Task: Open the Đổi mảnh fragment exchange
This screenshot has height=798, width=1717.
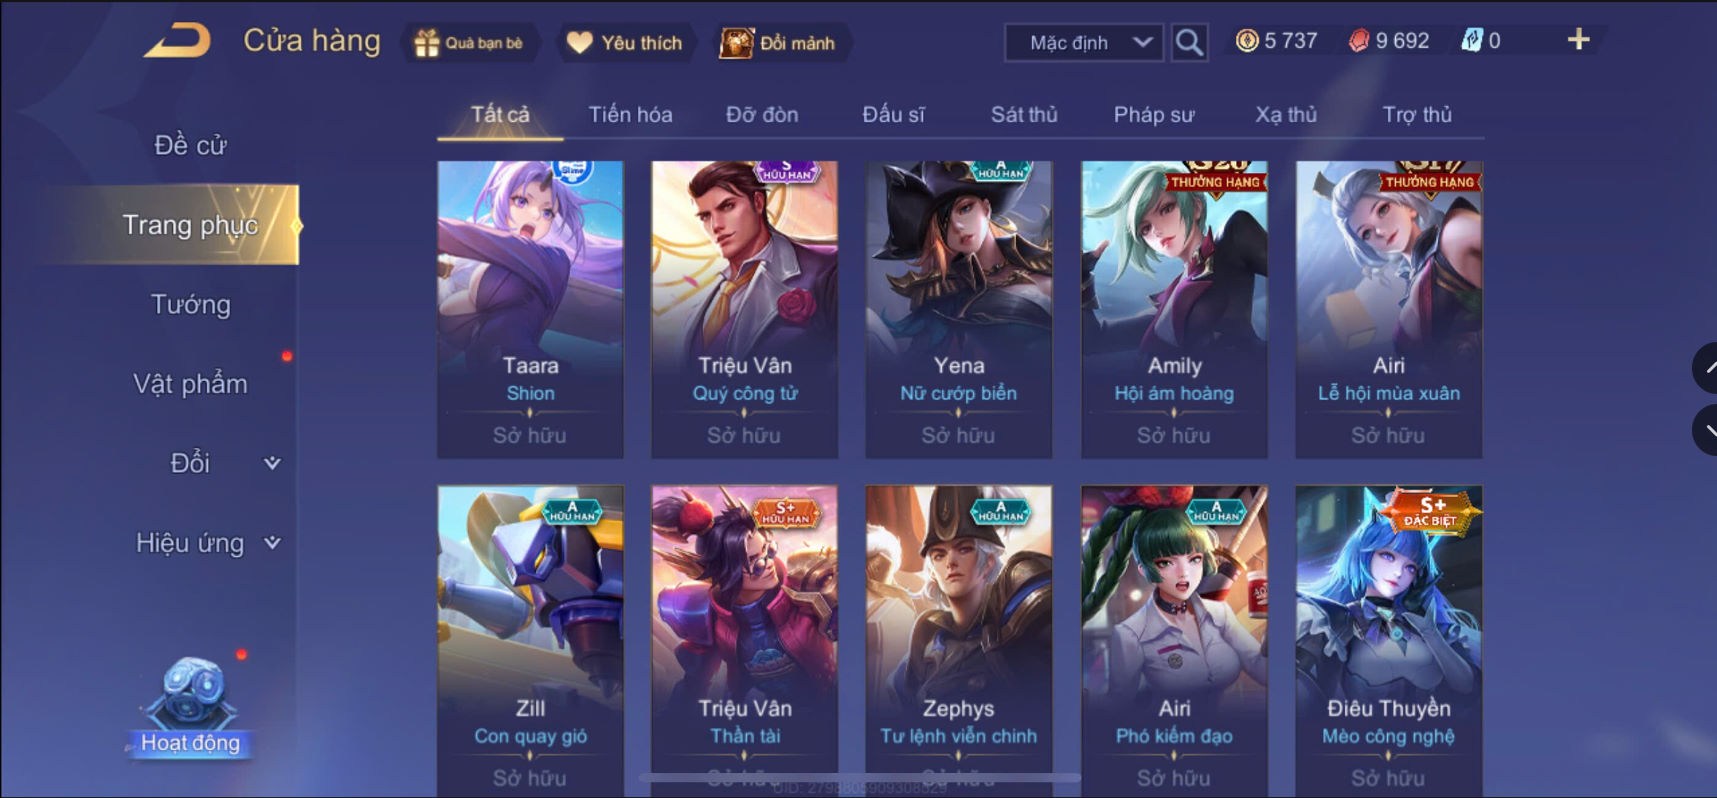Action: (737, 43)
